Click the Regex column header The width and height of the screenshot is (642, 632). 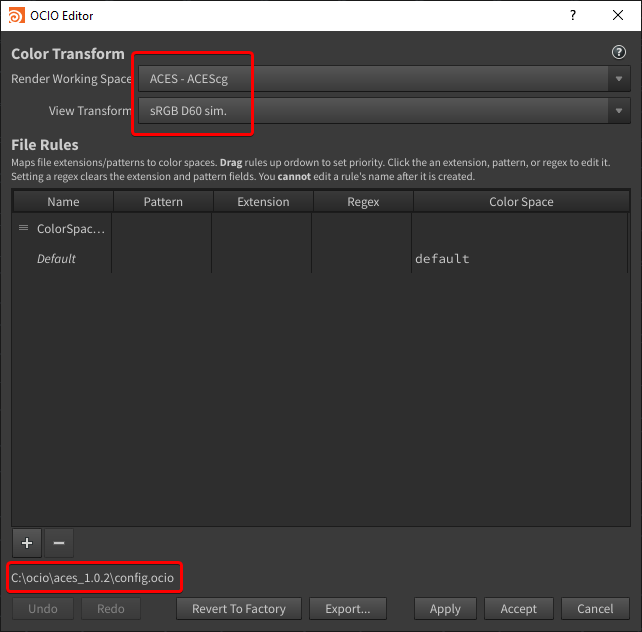(363, 202)
